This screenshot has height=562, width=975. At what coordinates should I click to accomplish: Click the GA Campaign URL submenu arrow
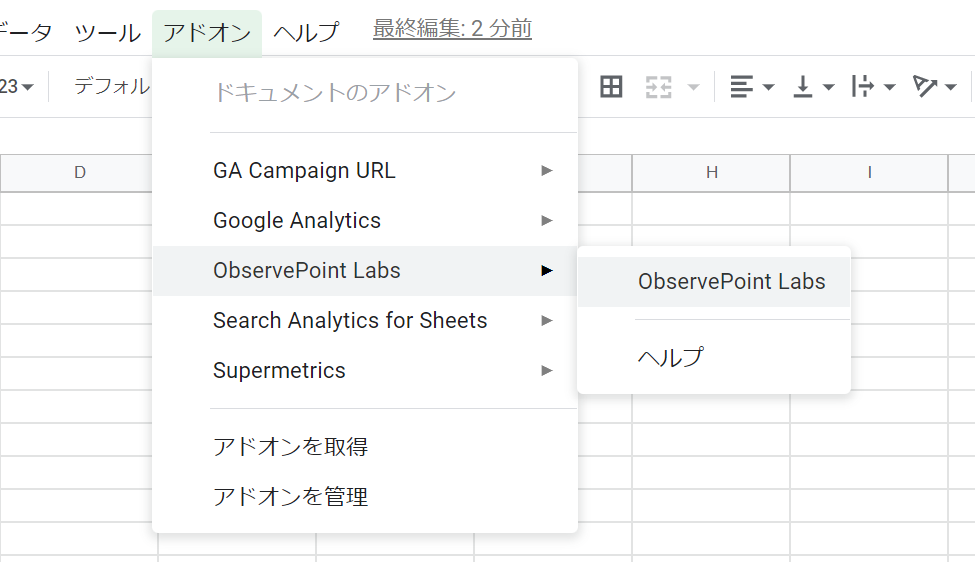point(547,170)
